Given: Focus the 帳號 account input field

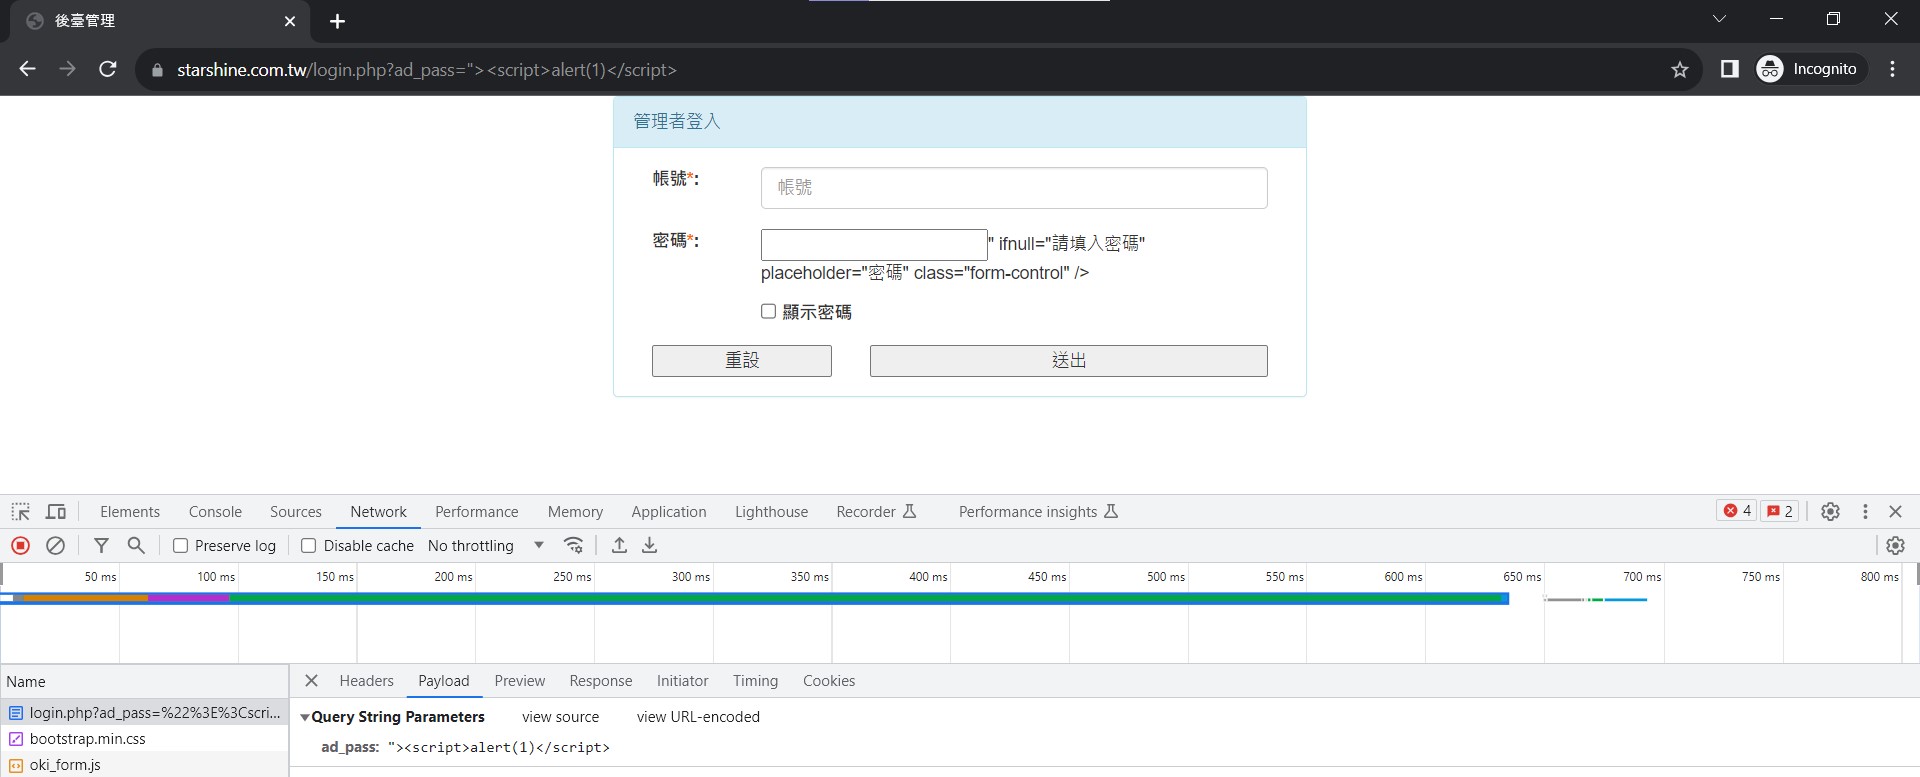Looking at the screenshot, I should [1014, 188].
